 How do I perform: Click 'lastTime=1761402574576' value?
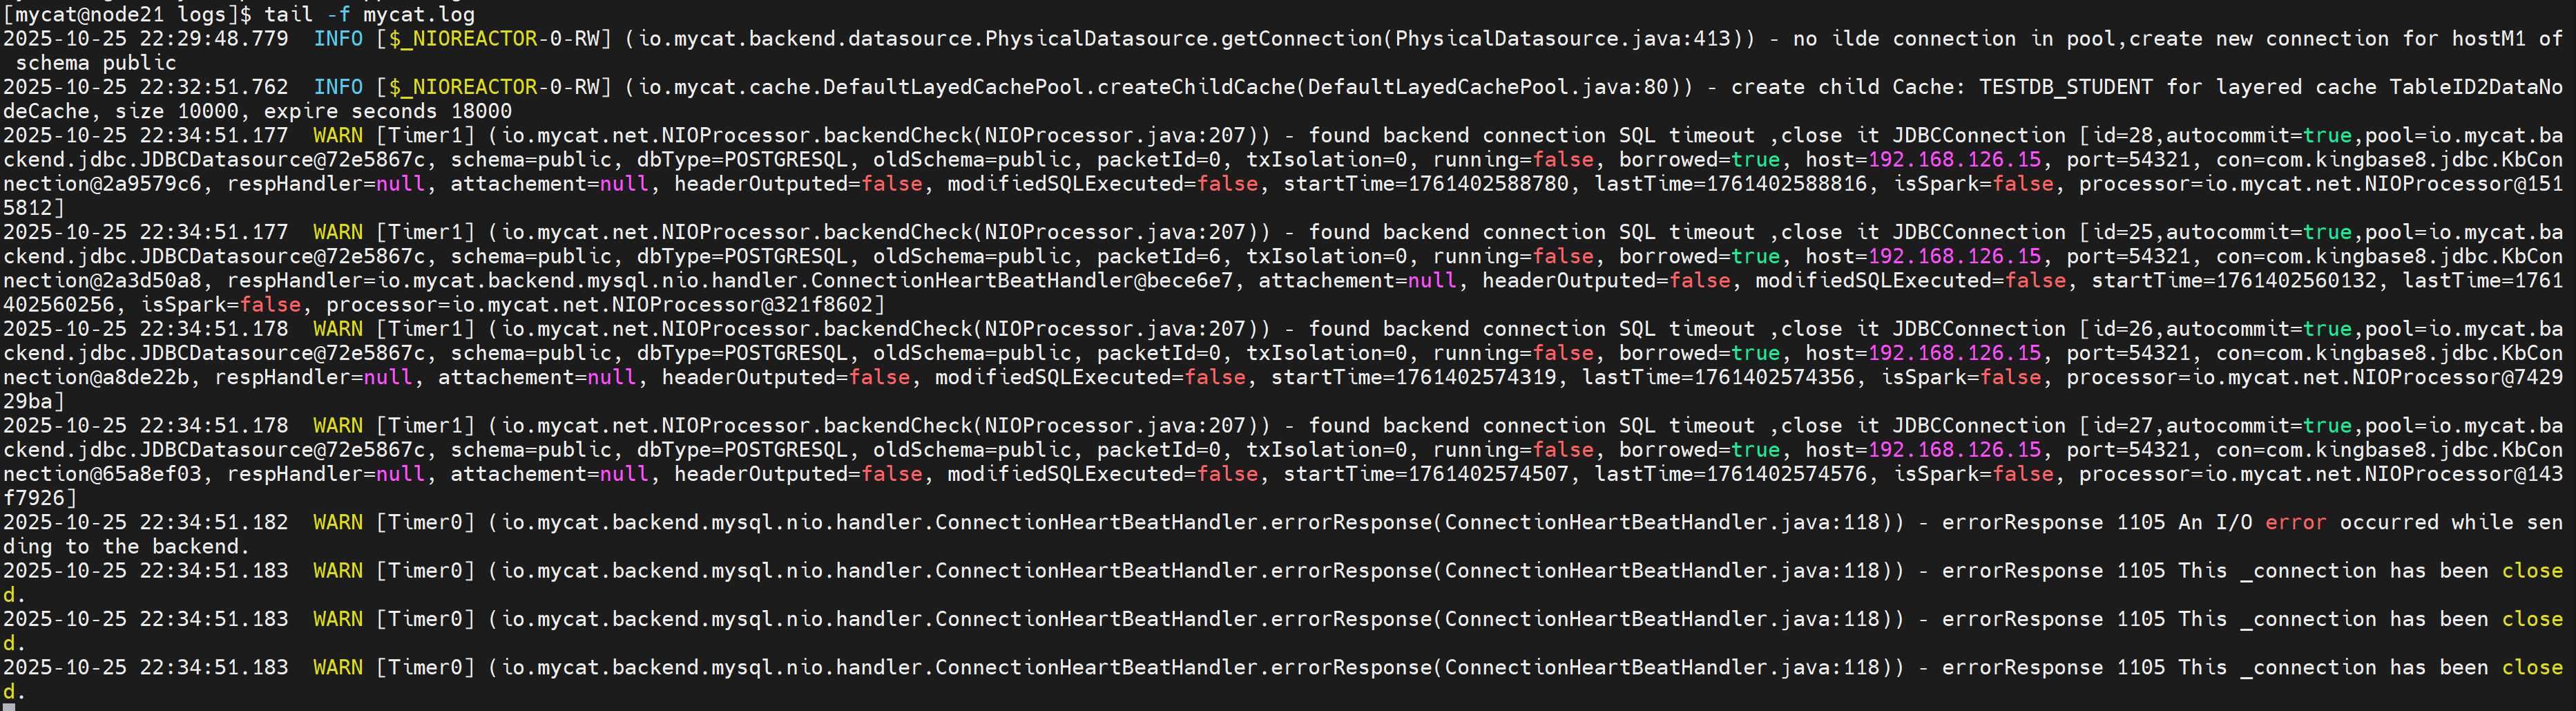[x=1730, y=474]
